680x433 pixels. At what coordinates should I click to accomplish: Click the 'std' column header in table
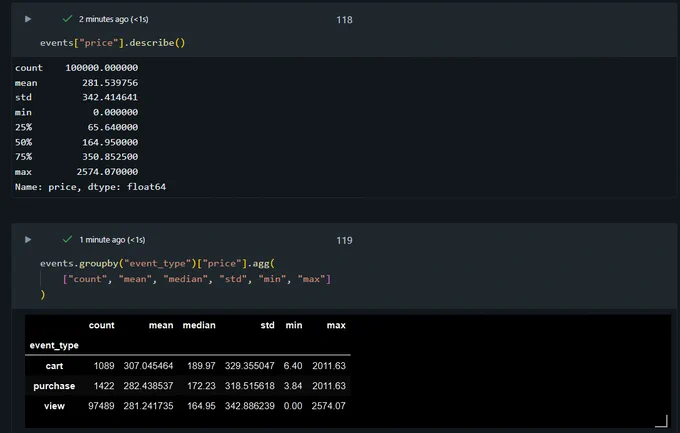(268, 325)
